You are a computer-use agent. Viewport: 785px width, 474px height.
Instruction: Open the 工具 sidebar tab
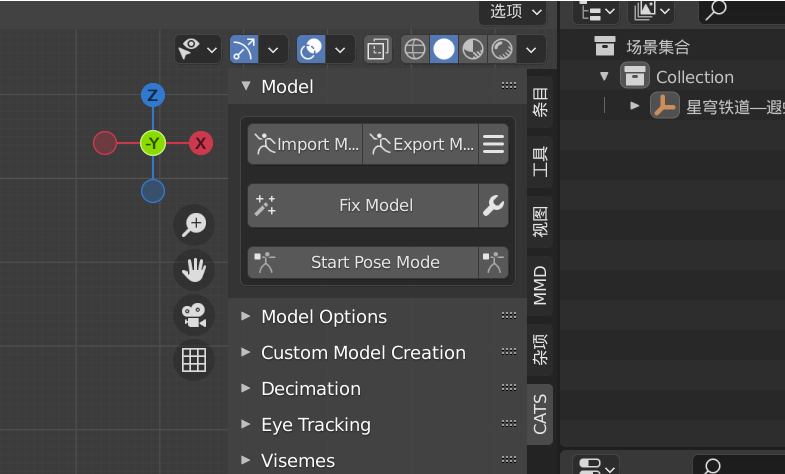(540, 162)
